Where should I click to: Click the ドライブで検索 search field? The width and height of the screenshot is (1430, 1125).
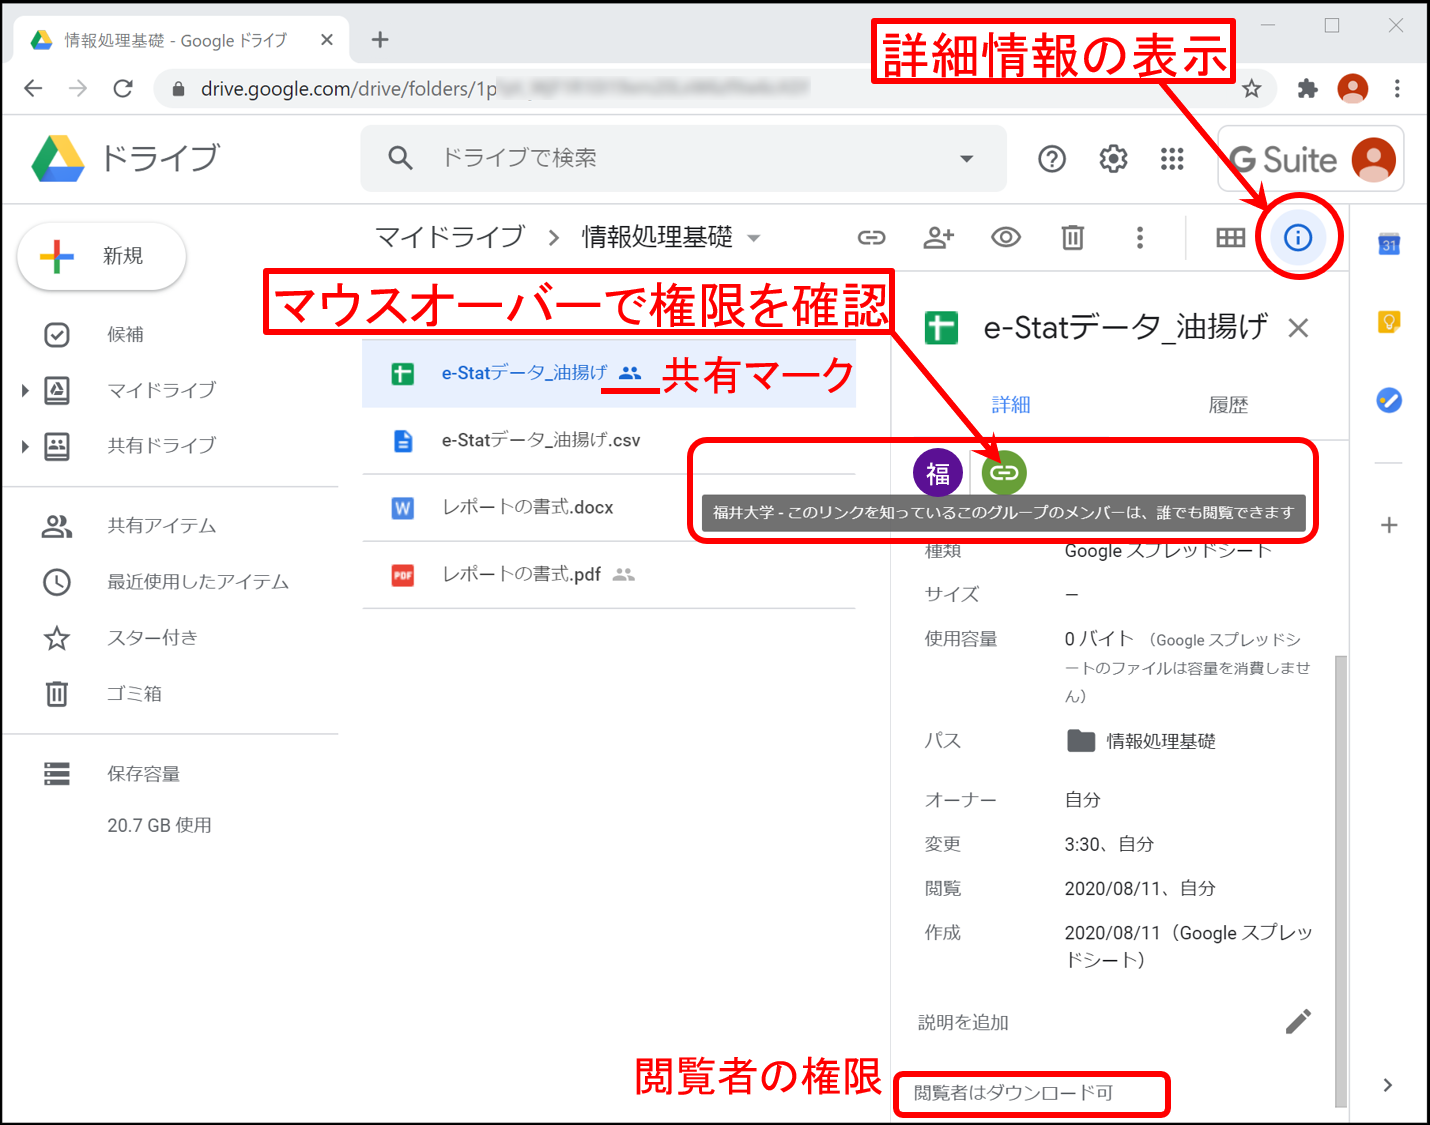point(683,158)
